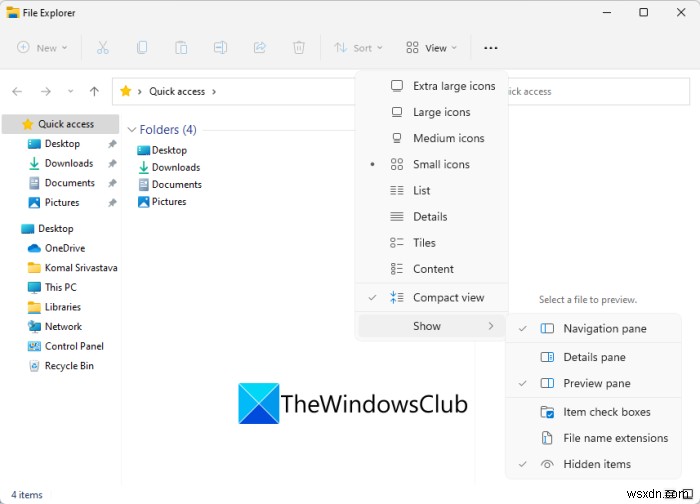Click the File Explorer title bar icon

click(13, 12)
